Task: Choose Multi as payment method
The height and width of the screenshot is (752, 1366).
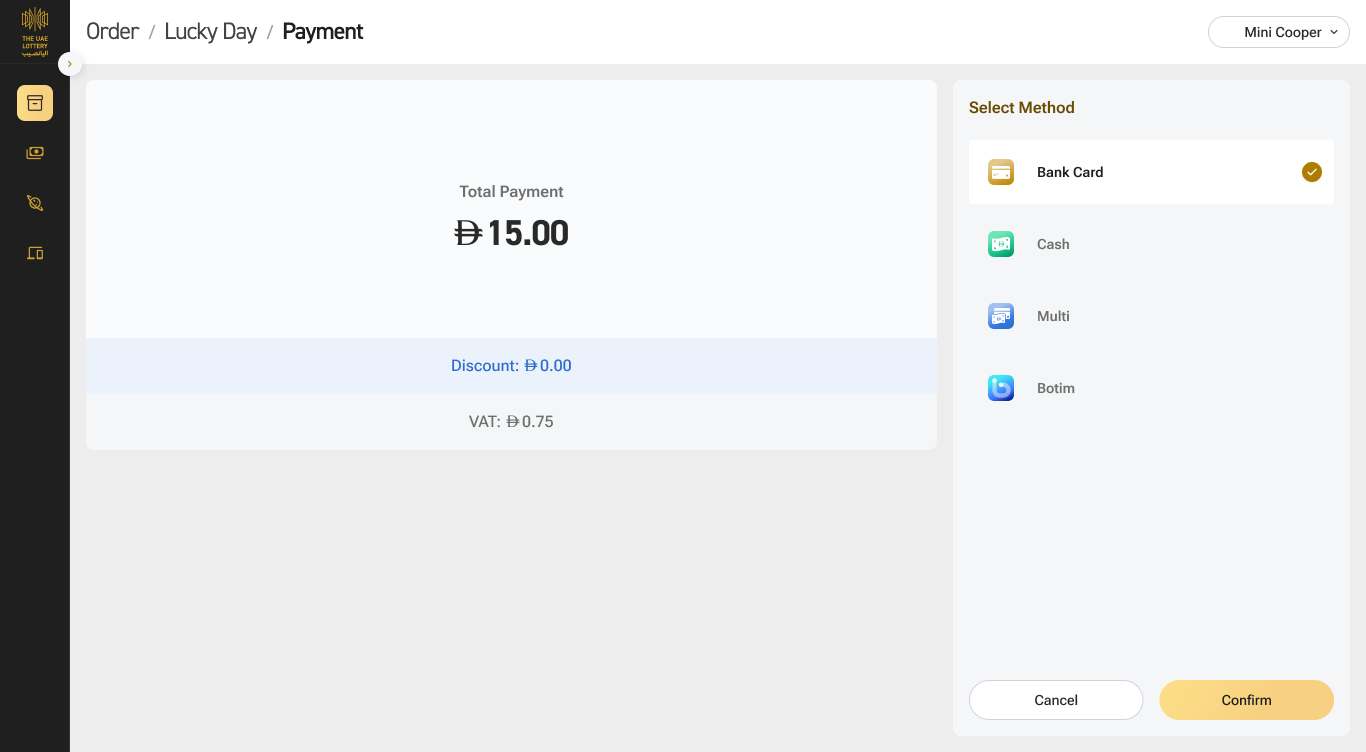Action: [x=1151, y=316]
